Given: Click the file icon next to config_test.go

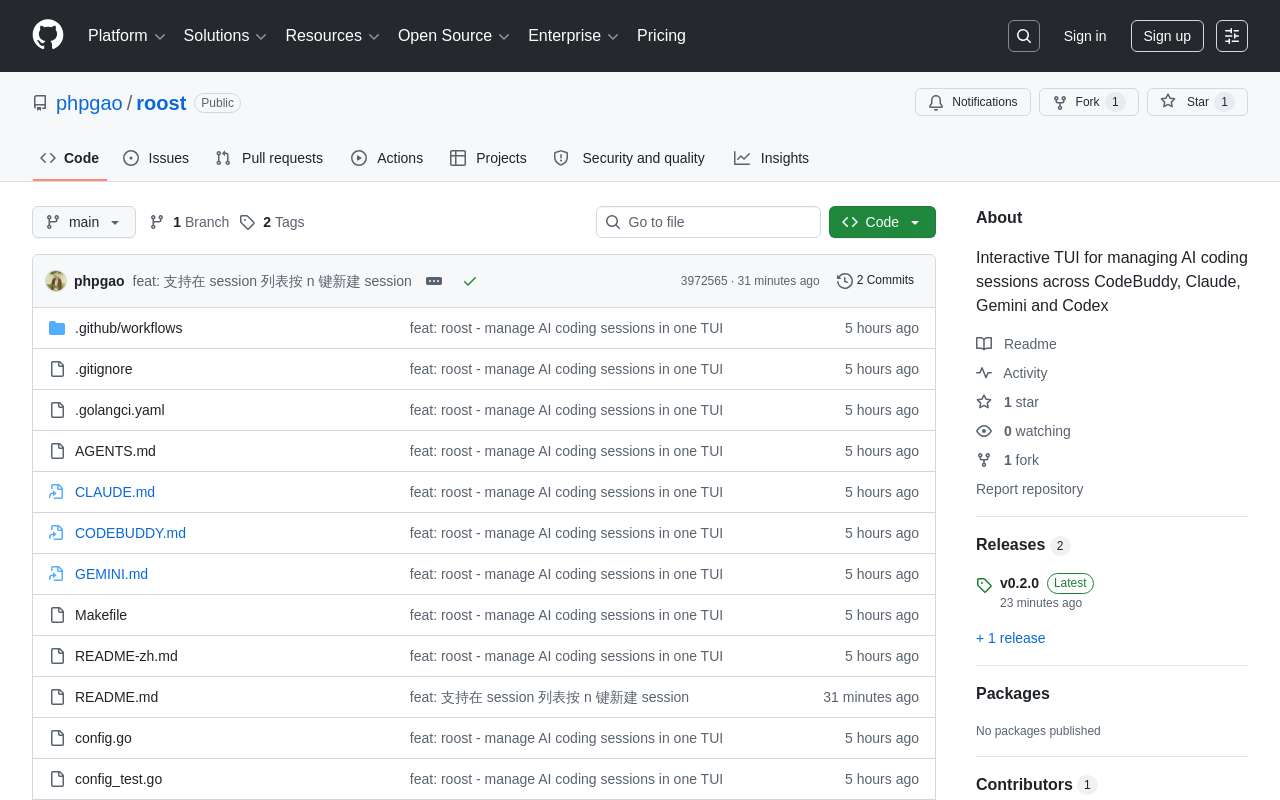Looking at the screenshot, I should point(57,779).
